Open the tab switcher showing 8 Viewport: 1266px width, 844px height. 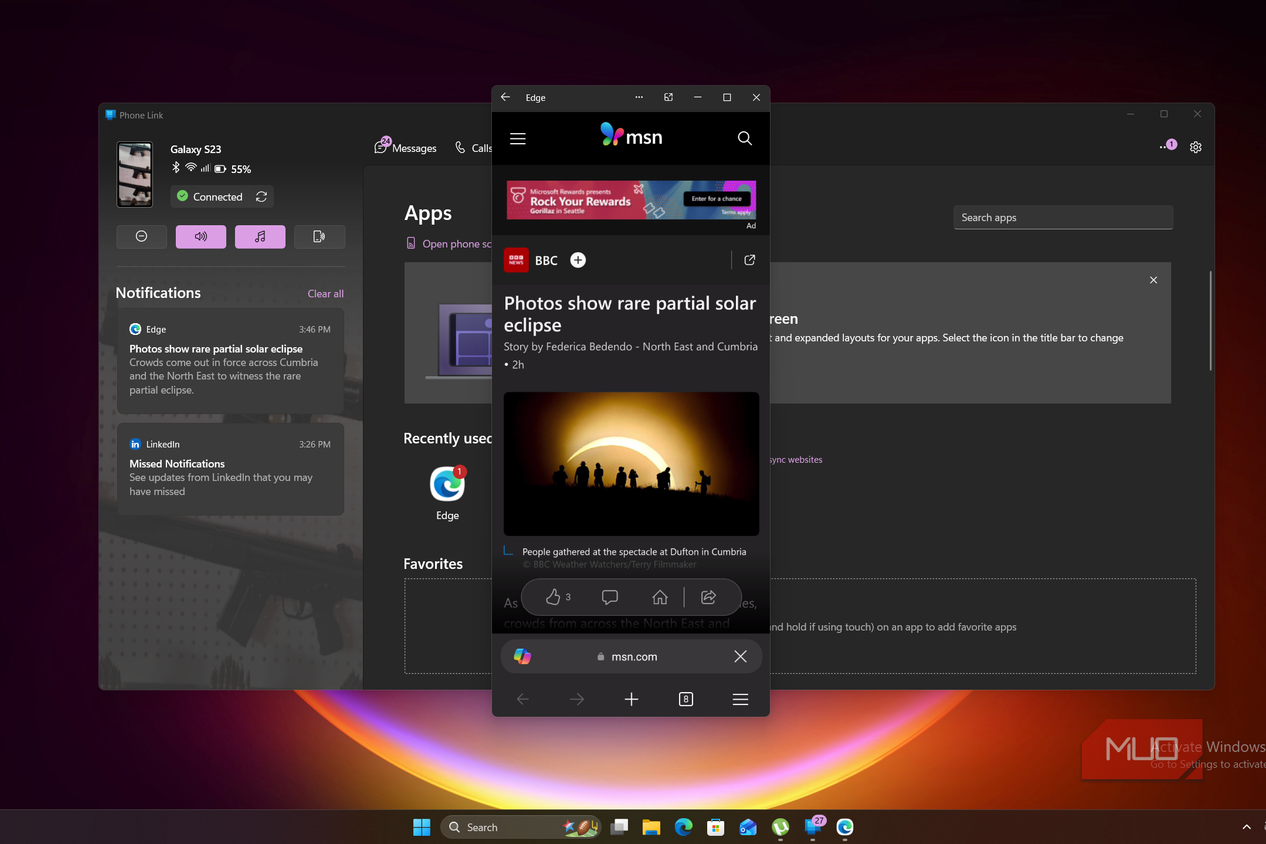pyautogui.click(x=686, y=700)
